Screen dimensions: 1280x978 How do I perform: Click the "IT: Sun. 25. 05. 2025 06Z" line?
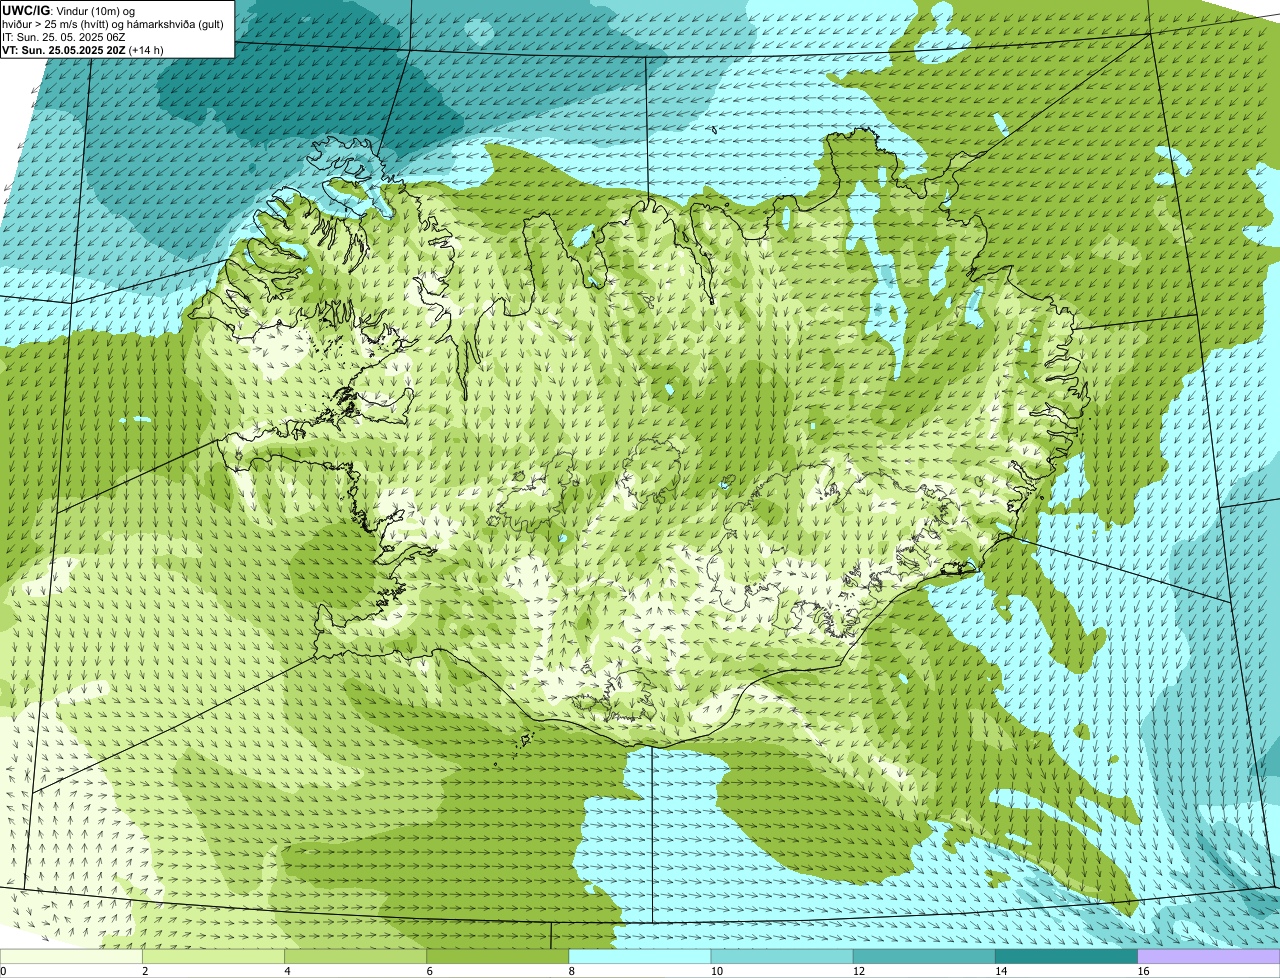(64, 37)
